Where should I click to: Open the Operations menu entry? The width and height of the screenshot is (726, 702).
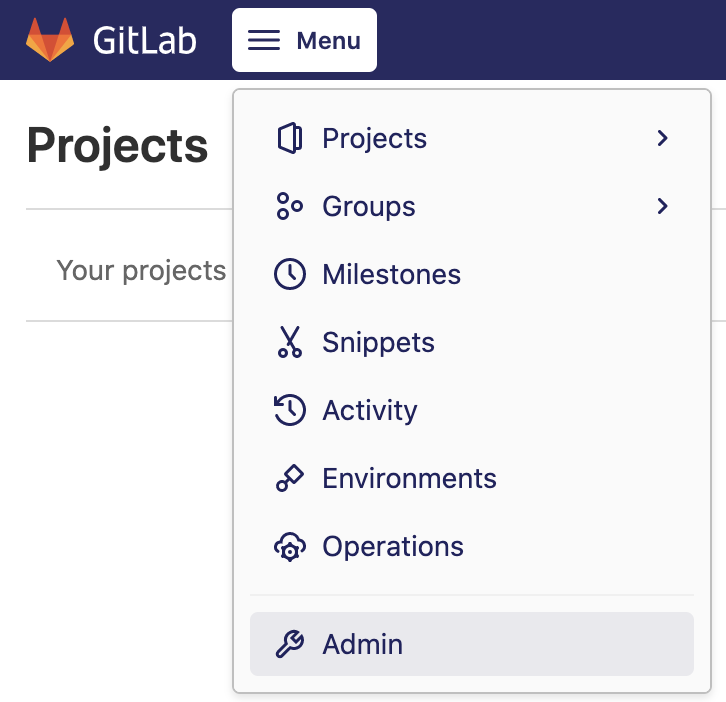[392, 547]
